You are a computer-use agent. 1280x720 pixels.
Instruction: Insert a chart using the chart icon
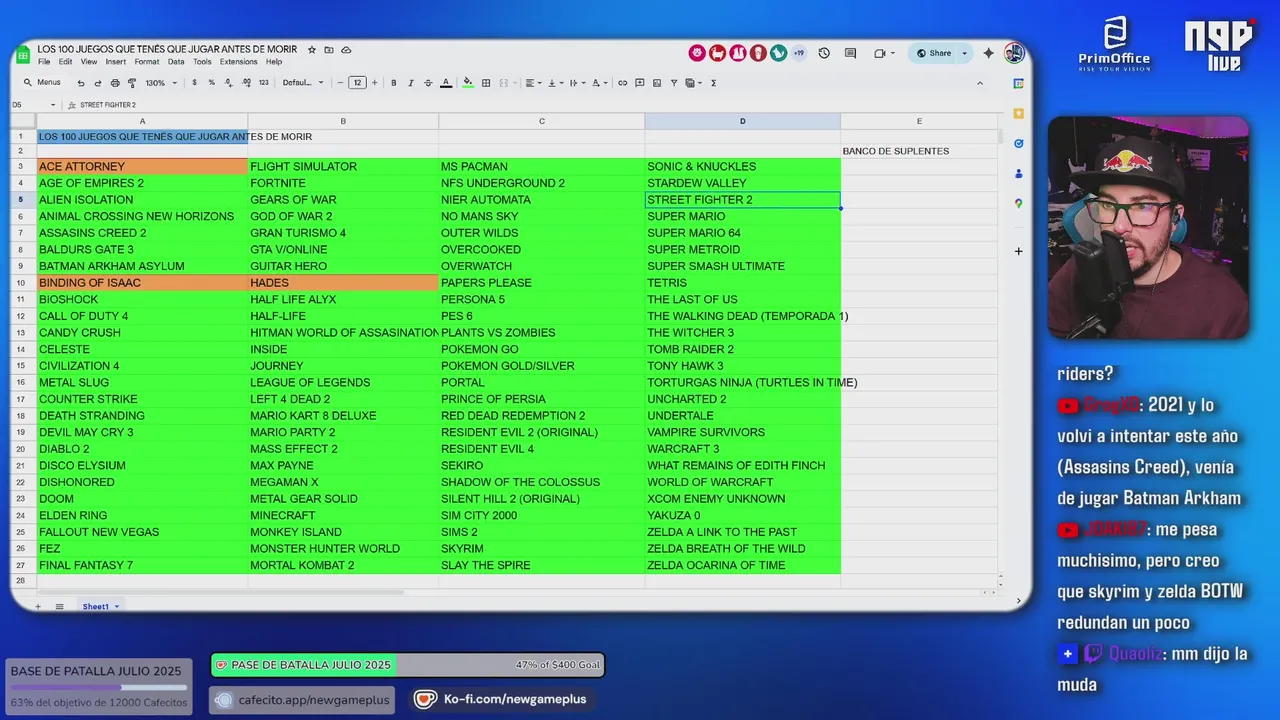point(657,83)
